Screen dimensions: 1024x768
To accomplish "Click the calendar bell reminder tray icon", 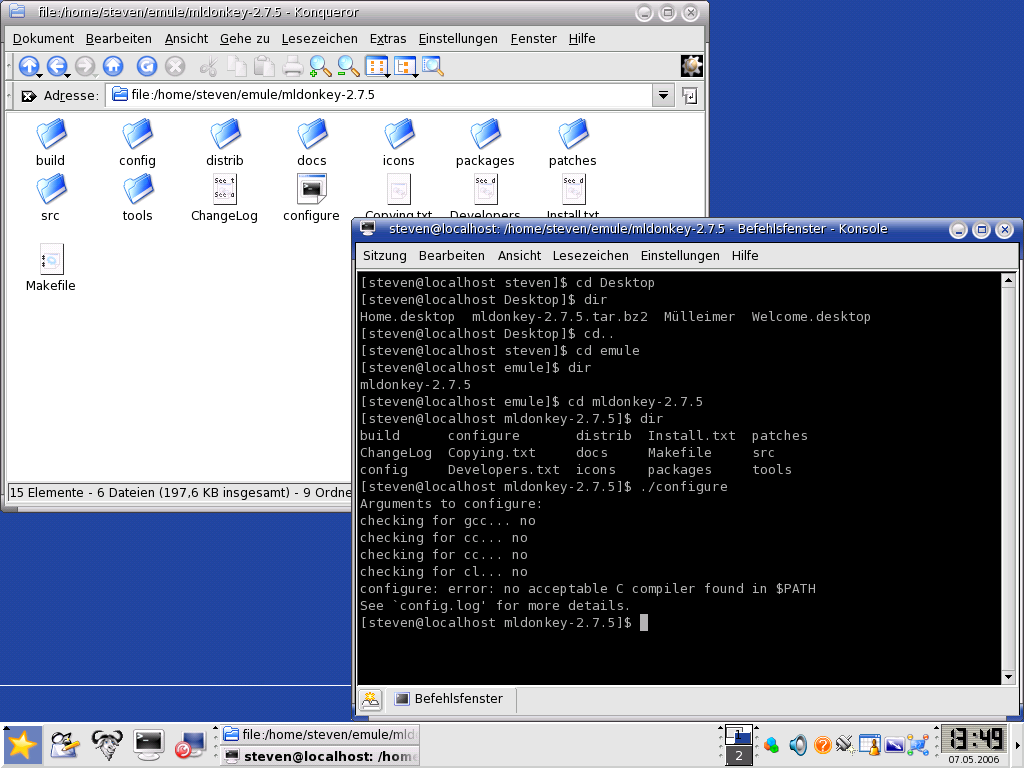I will click(870, 744).
